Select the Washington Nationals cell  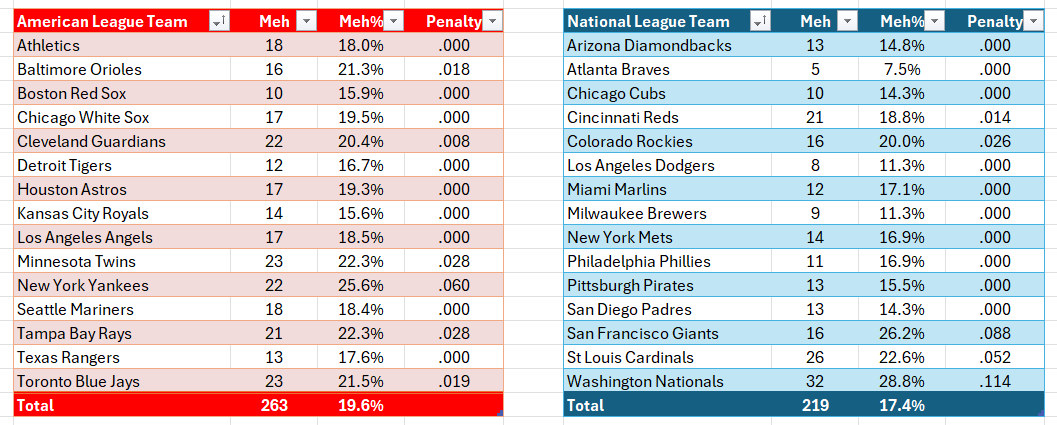[664, 381]
